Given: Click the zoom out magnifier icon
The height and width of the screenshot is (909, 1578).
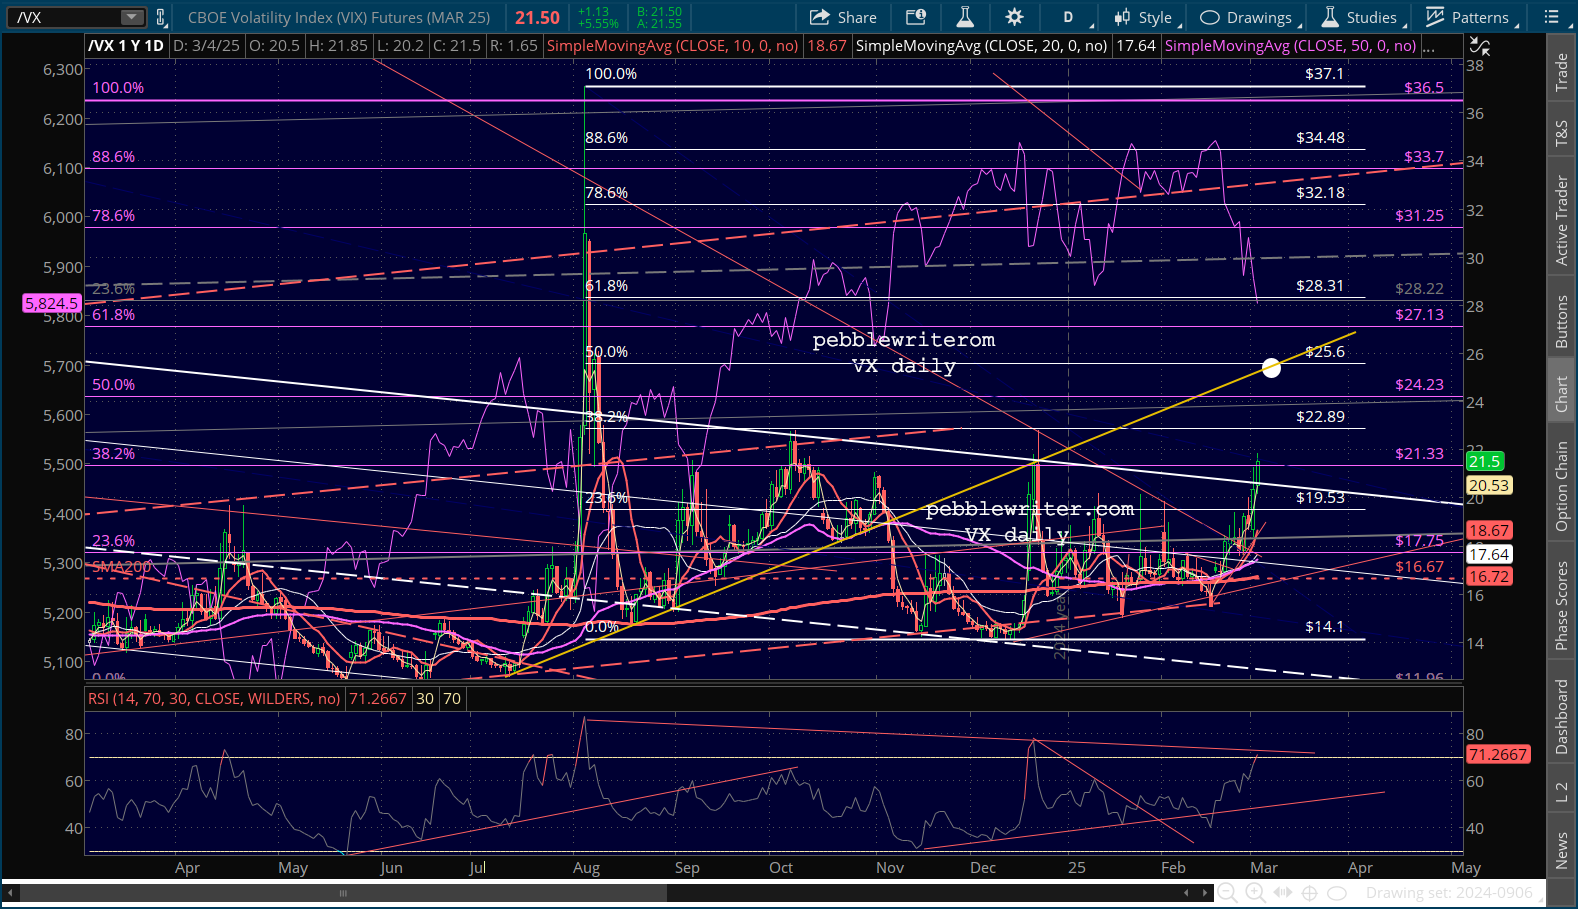Looking at the screenshot, I should tap(1227, 893).
